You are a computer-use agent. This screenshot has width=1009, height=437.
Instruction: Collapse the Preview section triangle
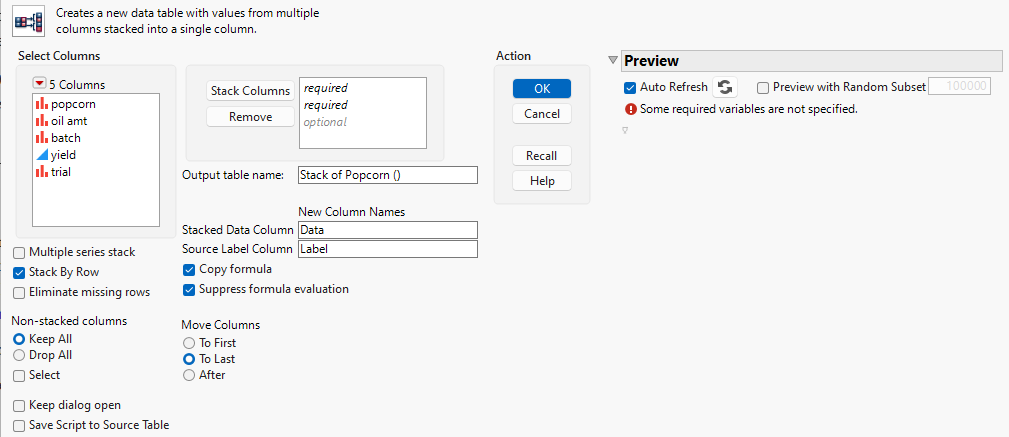tap(613, 61)
